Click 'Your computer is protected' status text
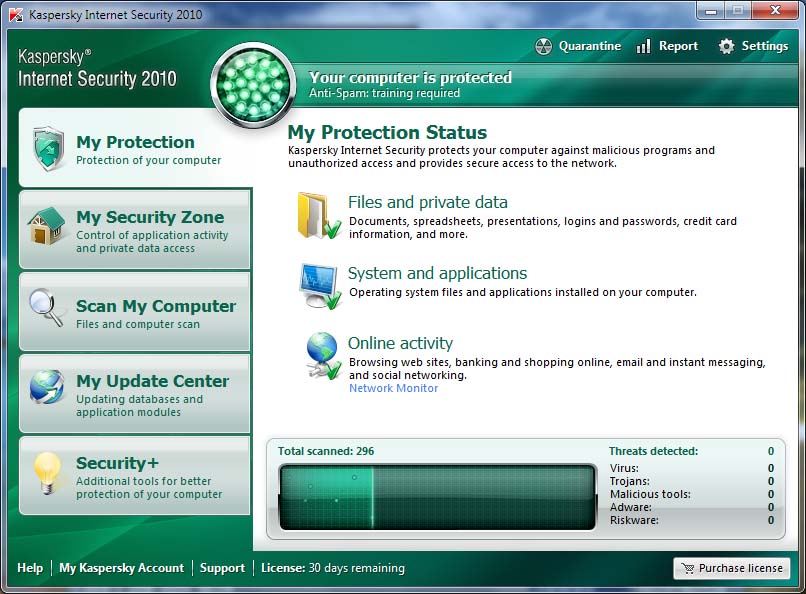This screenshot has width=806, height=594. (x=410, y=77)
